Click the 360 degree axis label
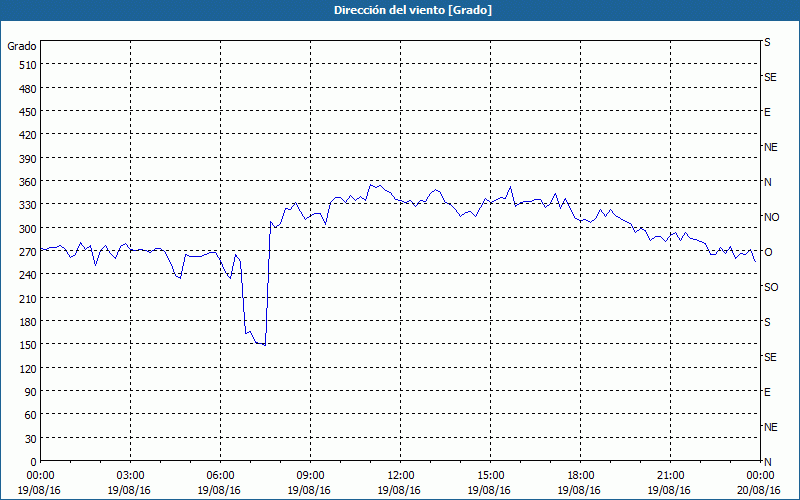The image size is (800, 500). point(28,182)
